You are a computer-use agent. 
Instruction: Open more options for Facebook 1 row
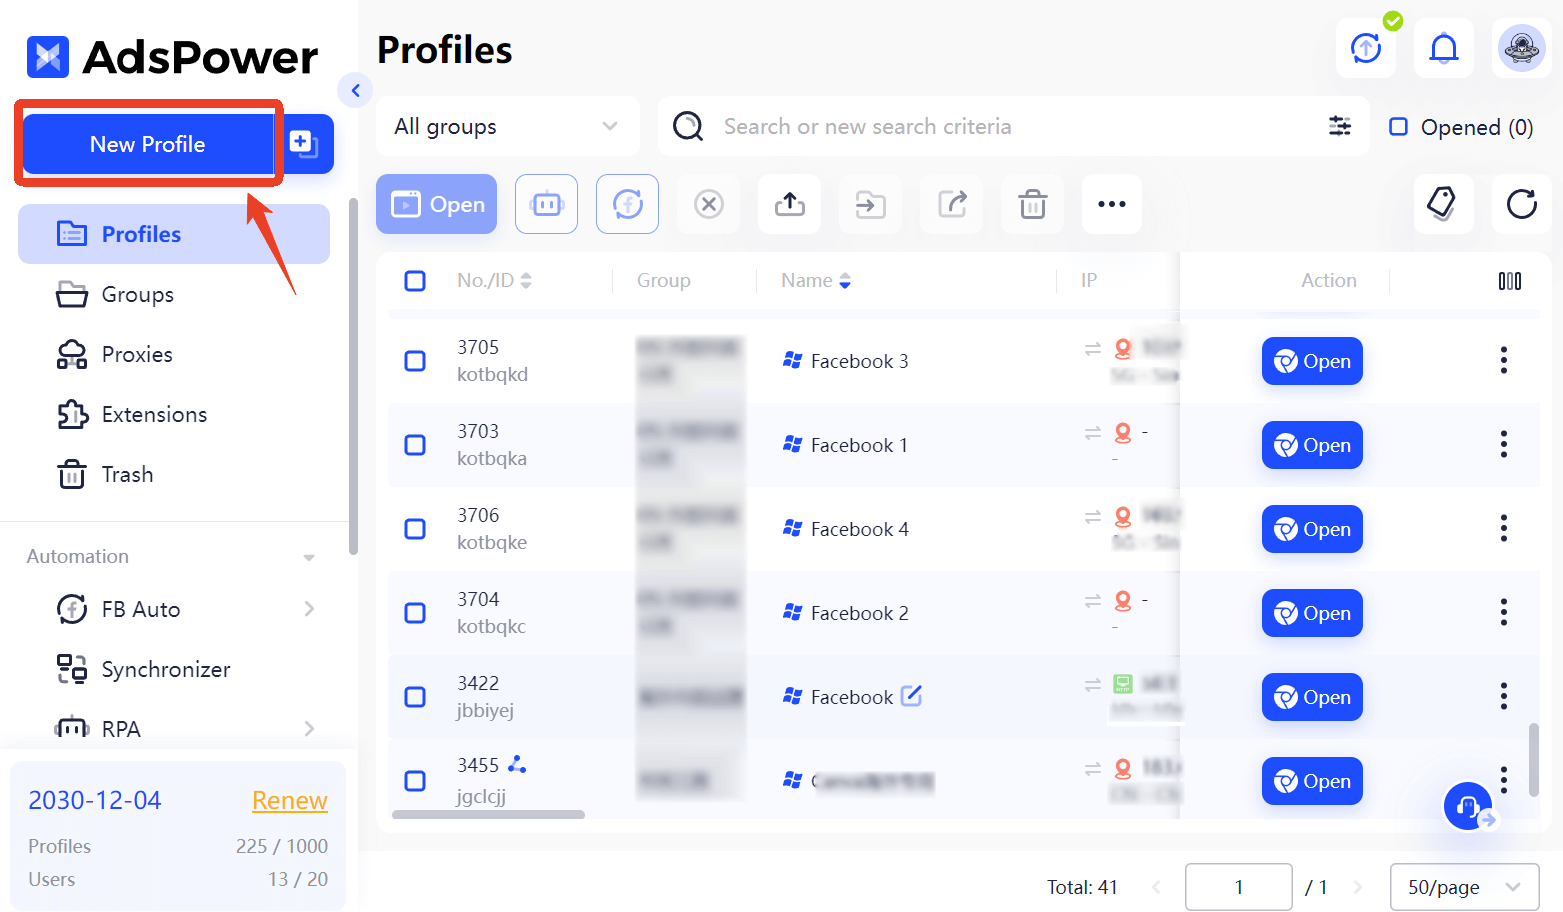tap(1503, 445)
